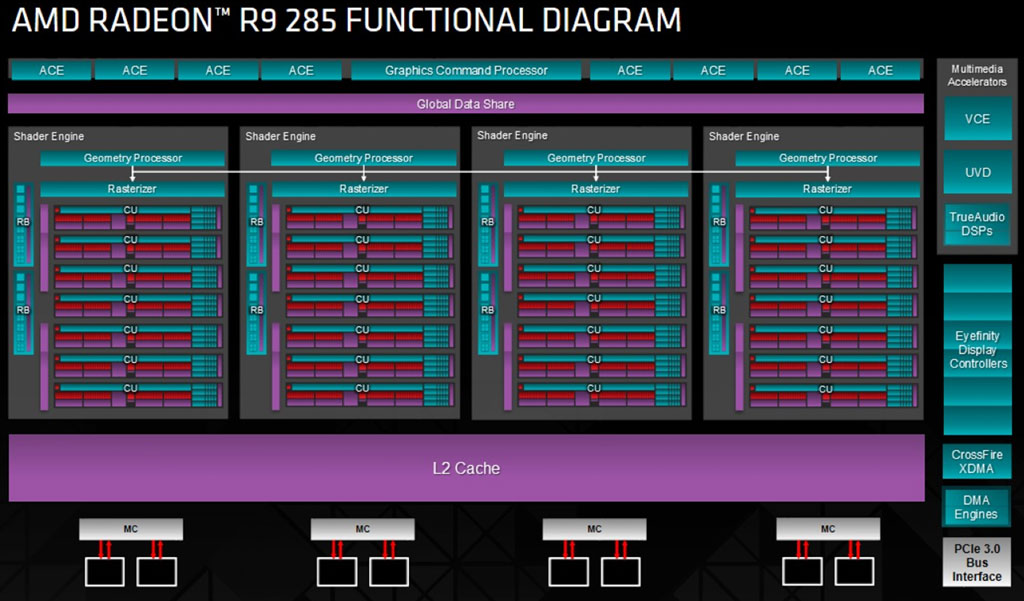Click Rasterizer in the rightmost Shader Engine
The height and width of the screenshot is (601, 1024).
pos(827,189)
